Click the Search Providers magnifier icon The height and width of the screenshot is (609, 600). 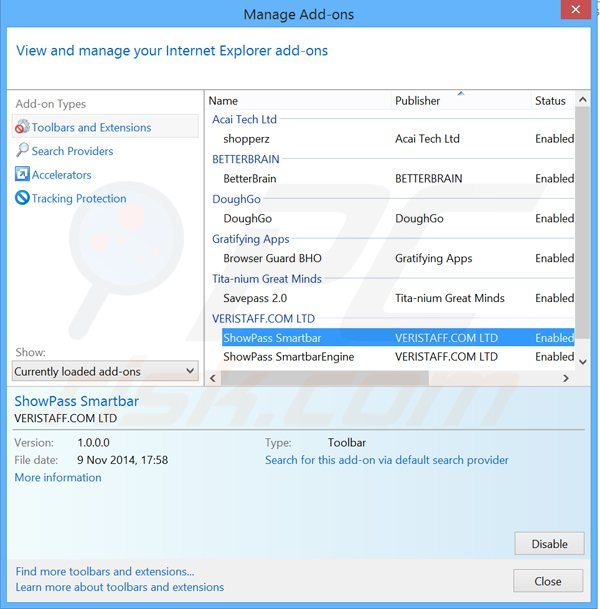pyautogui.click(x=22, y=151)
